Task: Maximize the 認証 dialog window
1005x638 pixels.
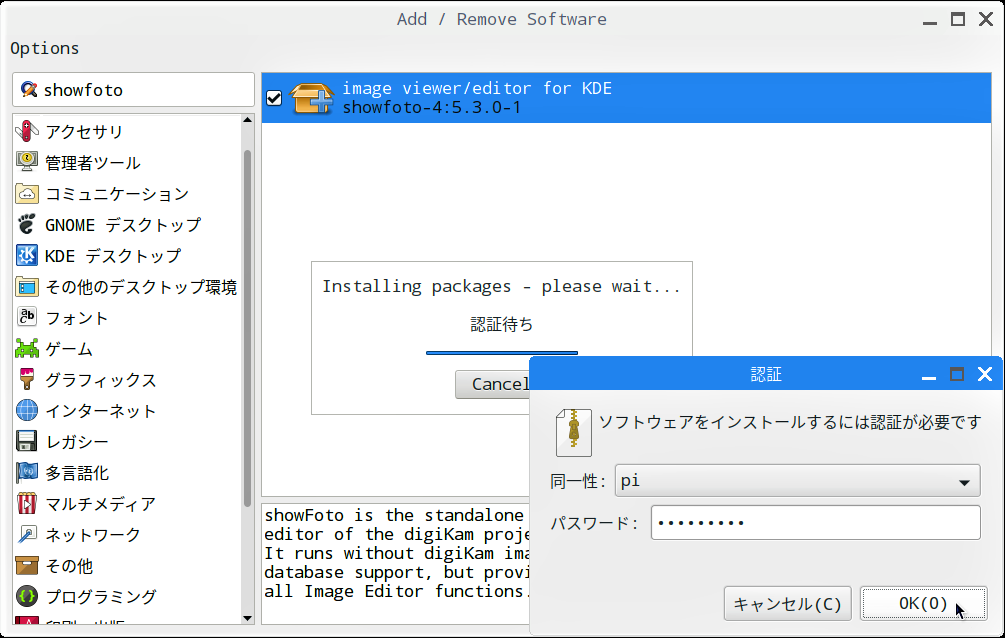Action: 957,374
